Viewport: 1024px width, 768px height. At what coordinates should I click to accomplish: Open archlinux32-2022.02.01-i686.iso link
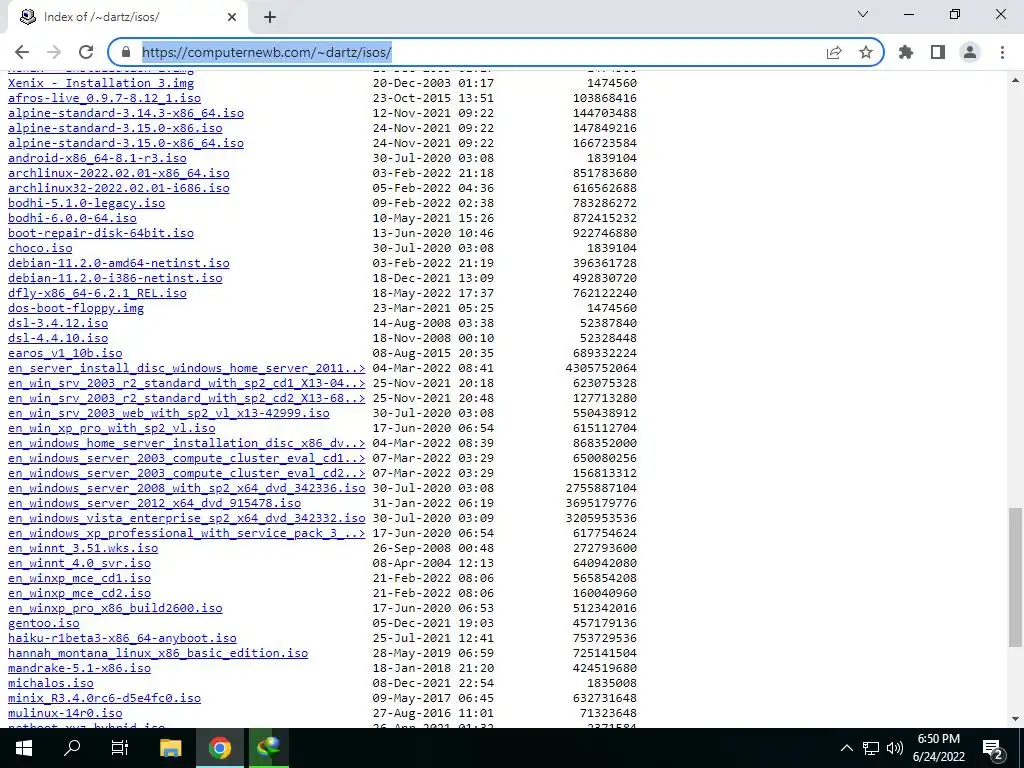pyautogui.click(x=119, y=188)
